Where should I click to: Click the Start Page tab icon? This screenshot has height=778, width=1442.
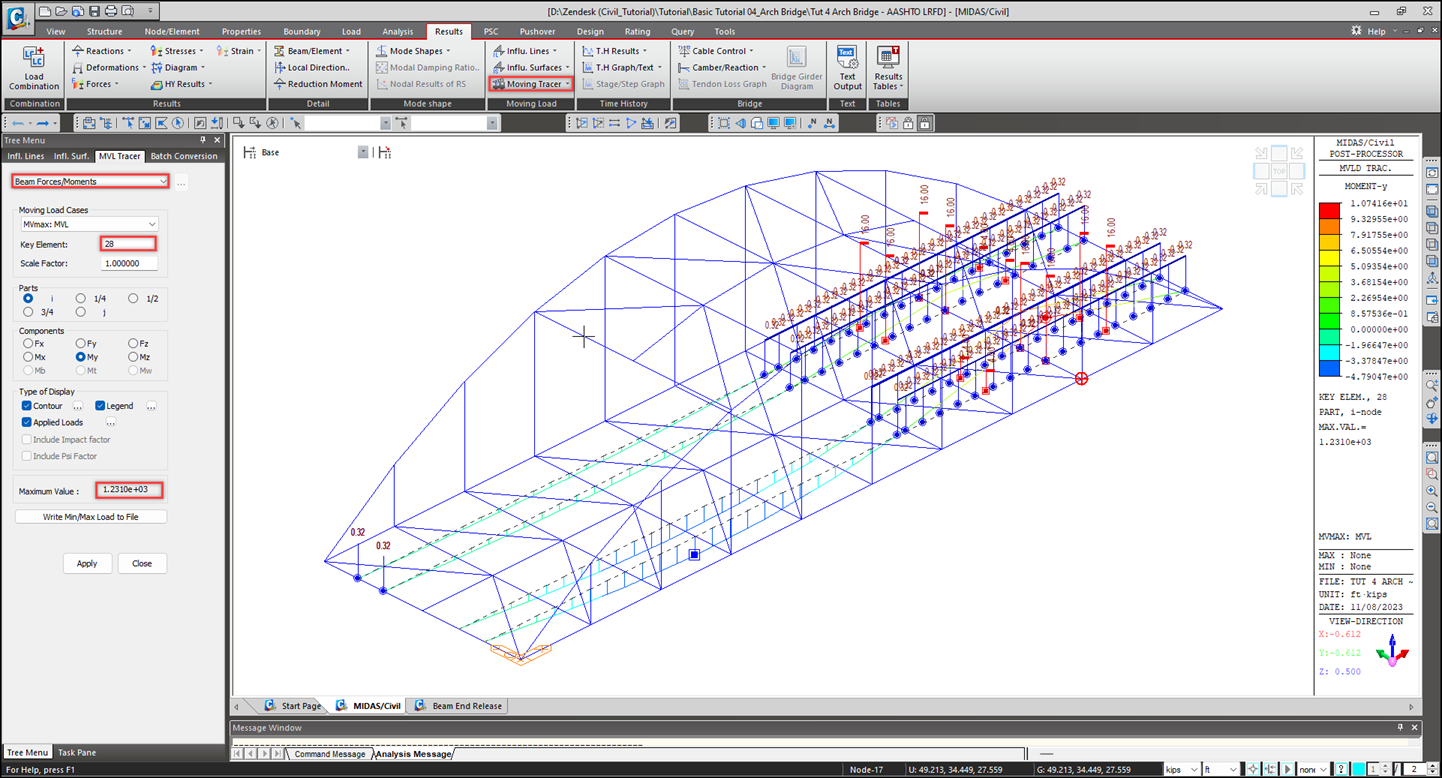tap(270, 706)
